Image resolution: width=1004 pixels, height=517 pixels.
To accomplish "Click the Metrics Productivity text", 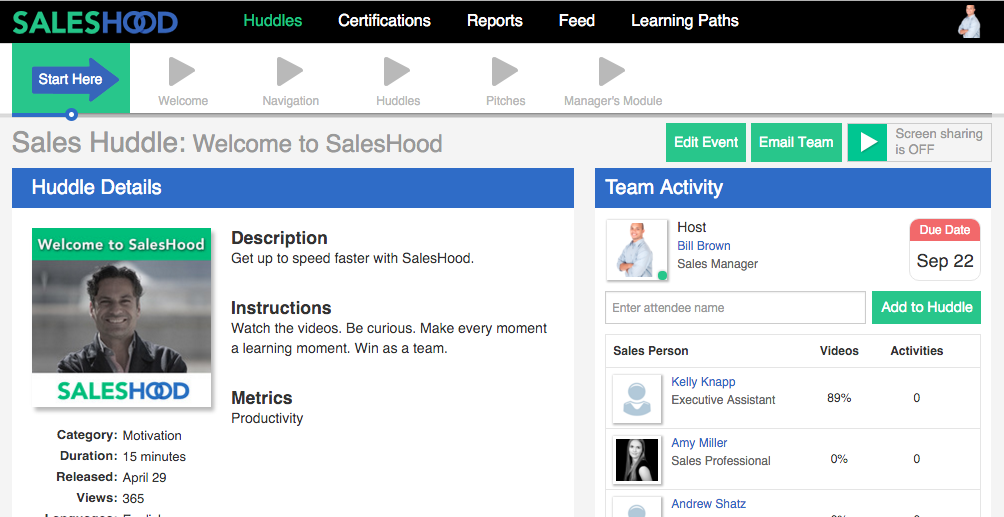I will point(267,418).
